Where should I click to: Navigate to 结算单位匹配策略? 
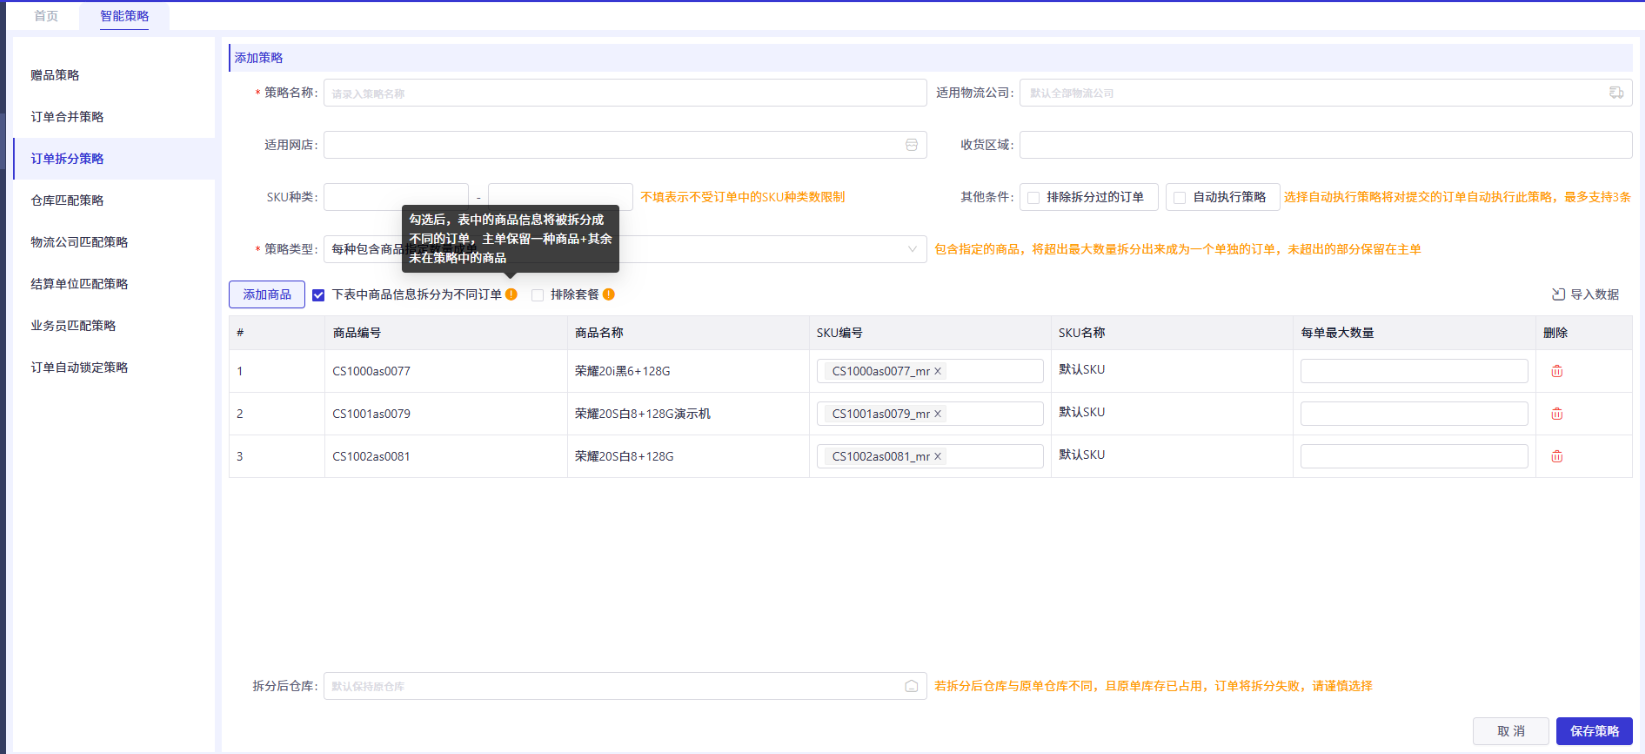pyautogui.click(x=79, y=284)
